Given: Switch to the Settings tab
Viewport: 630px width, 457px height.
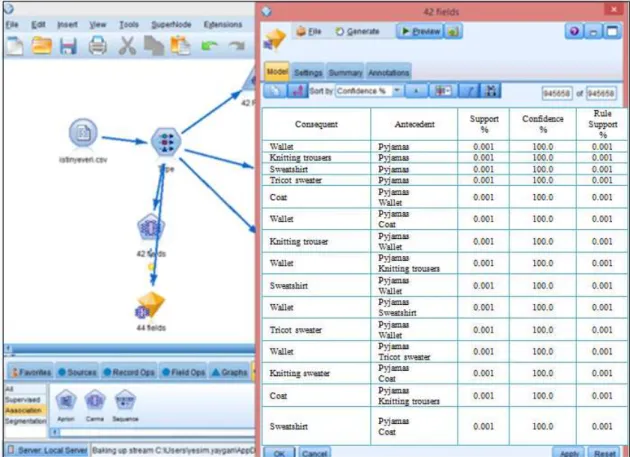Looking at the screenshot, I should click(308, 72).
